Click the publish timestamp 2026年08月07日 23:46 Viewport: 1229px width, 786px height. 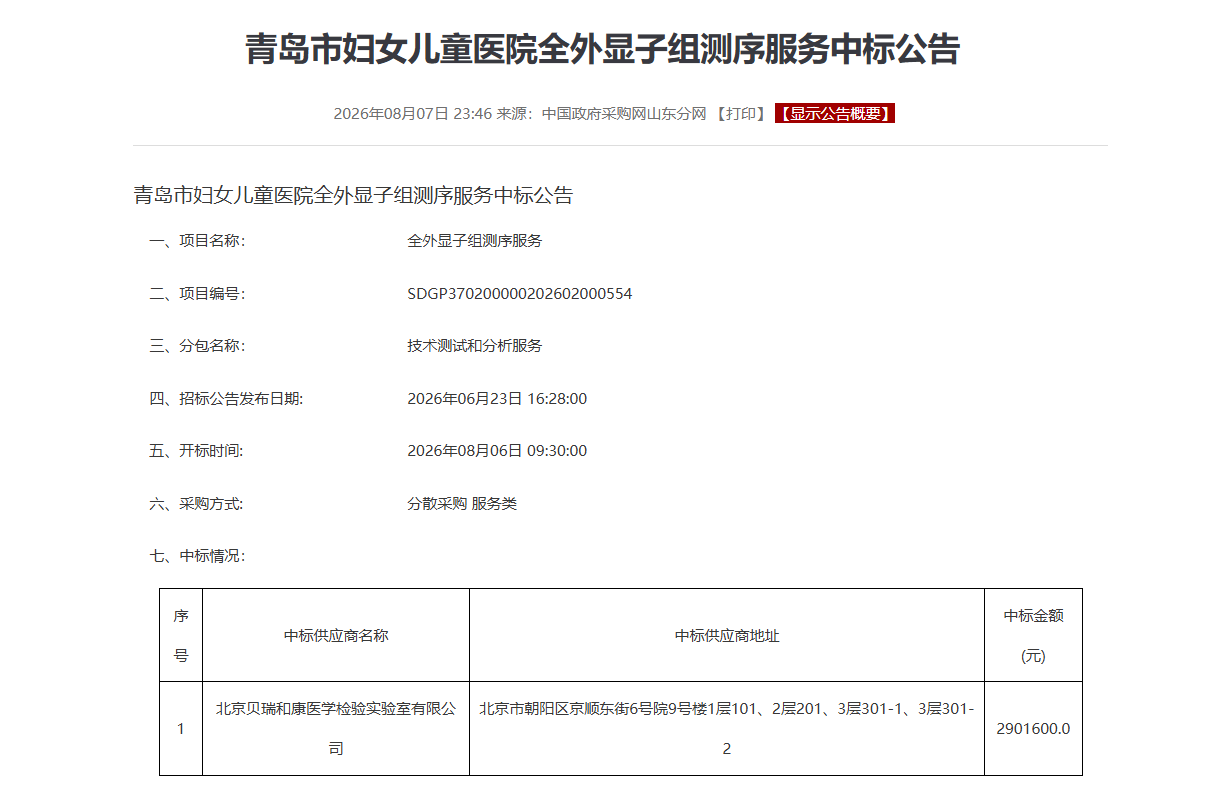click(413, 114)
